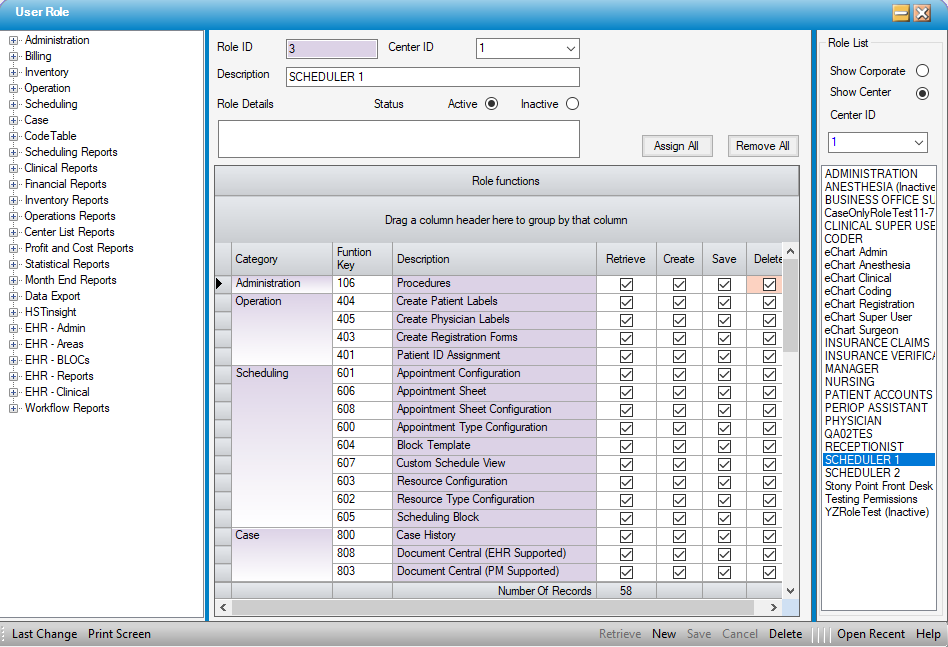Screen dimensions: 948x647
Task: Click Print Screen in the status bar
Action: point(119,634)
